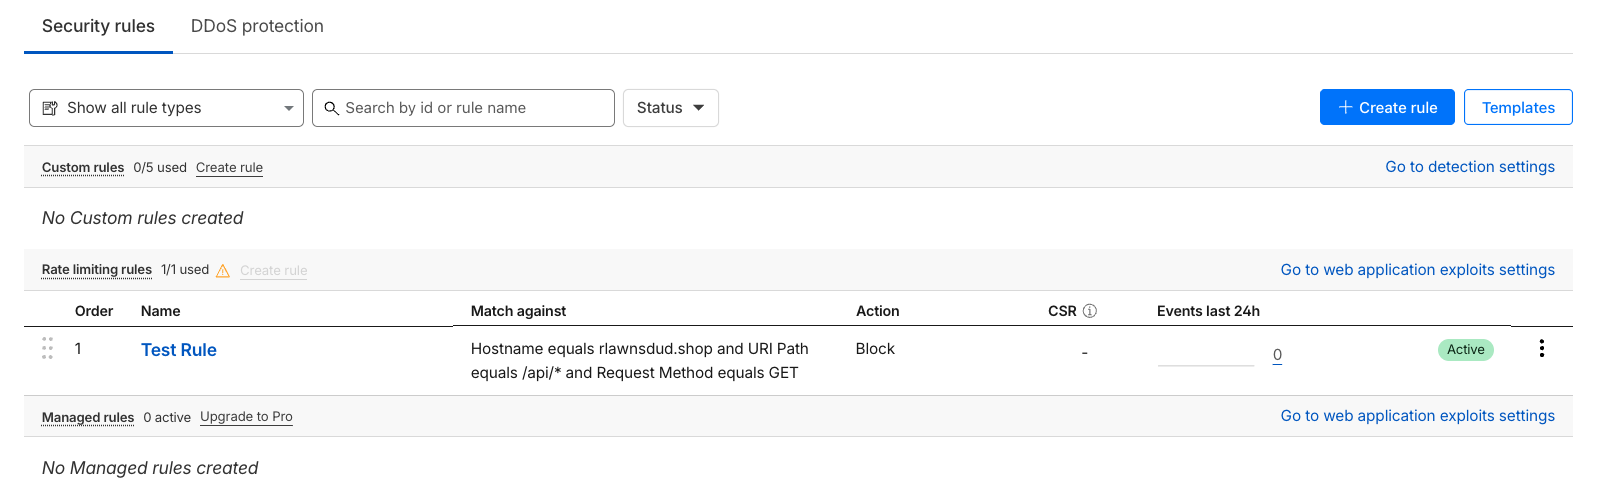
Task: Click the events count 0 link
Action: coord(1277,355)
